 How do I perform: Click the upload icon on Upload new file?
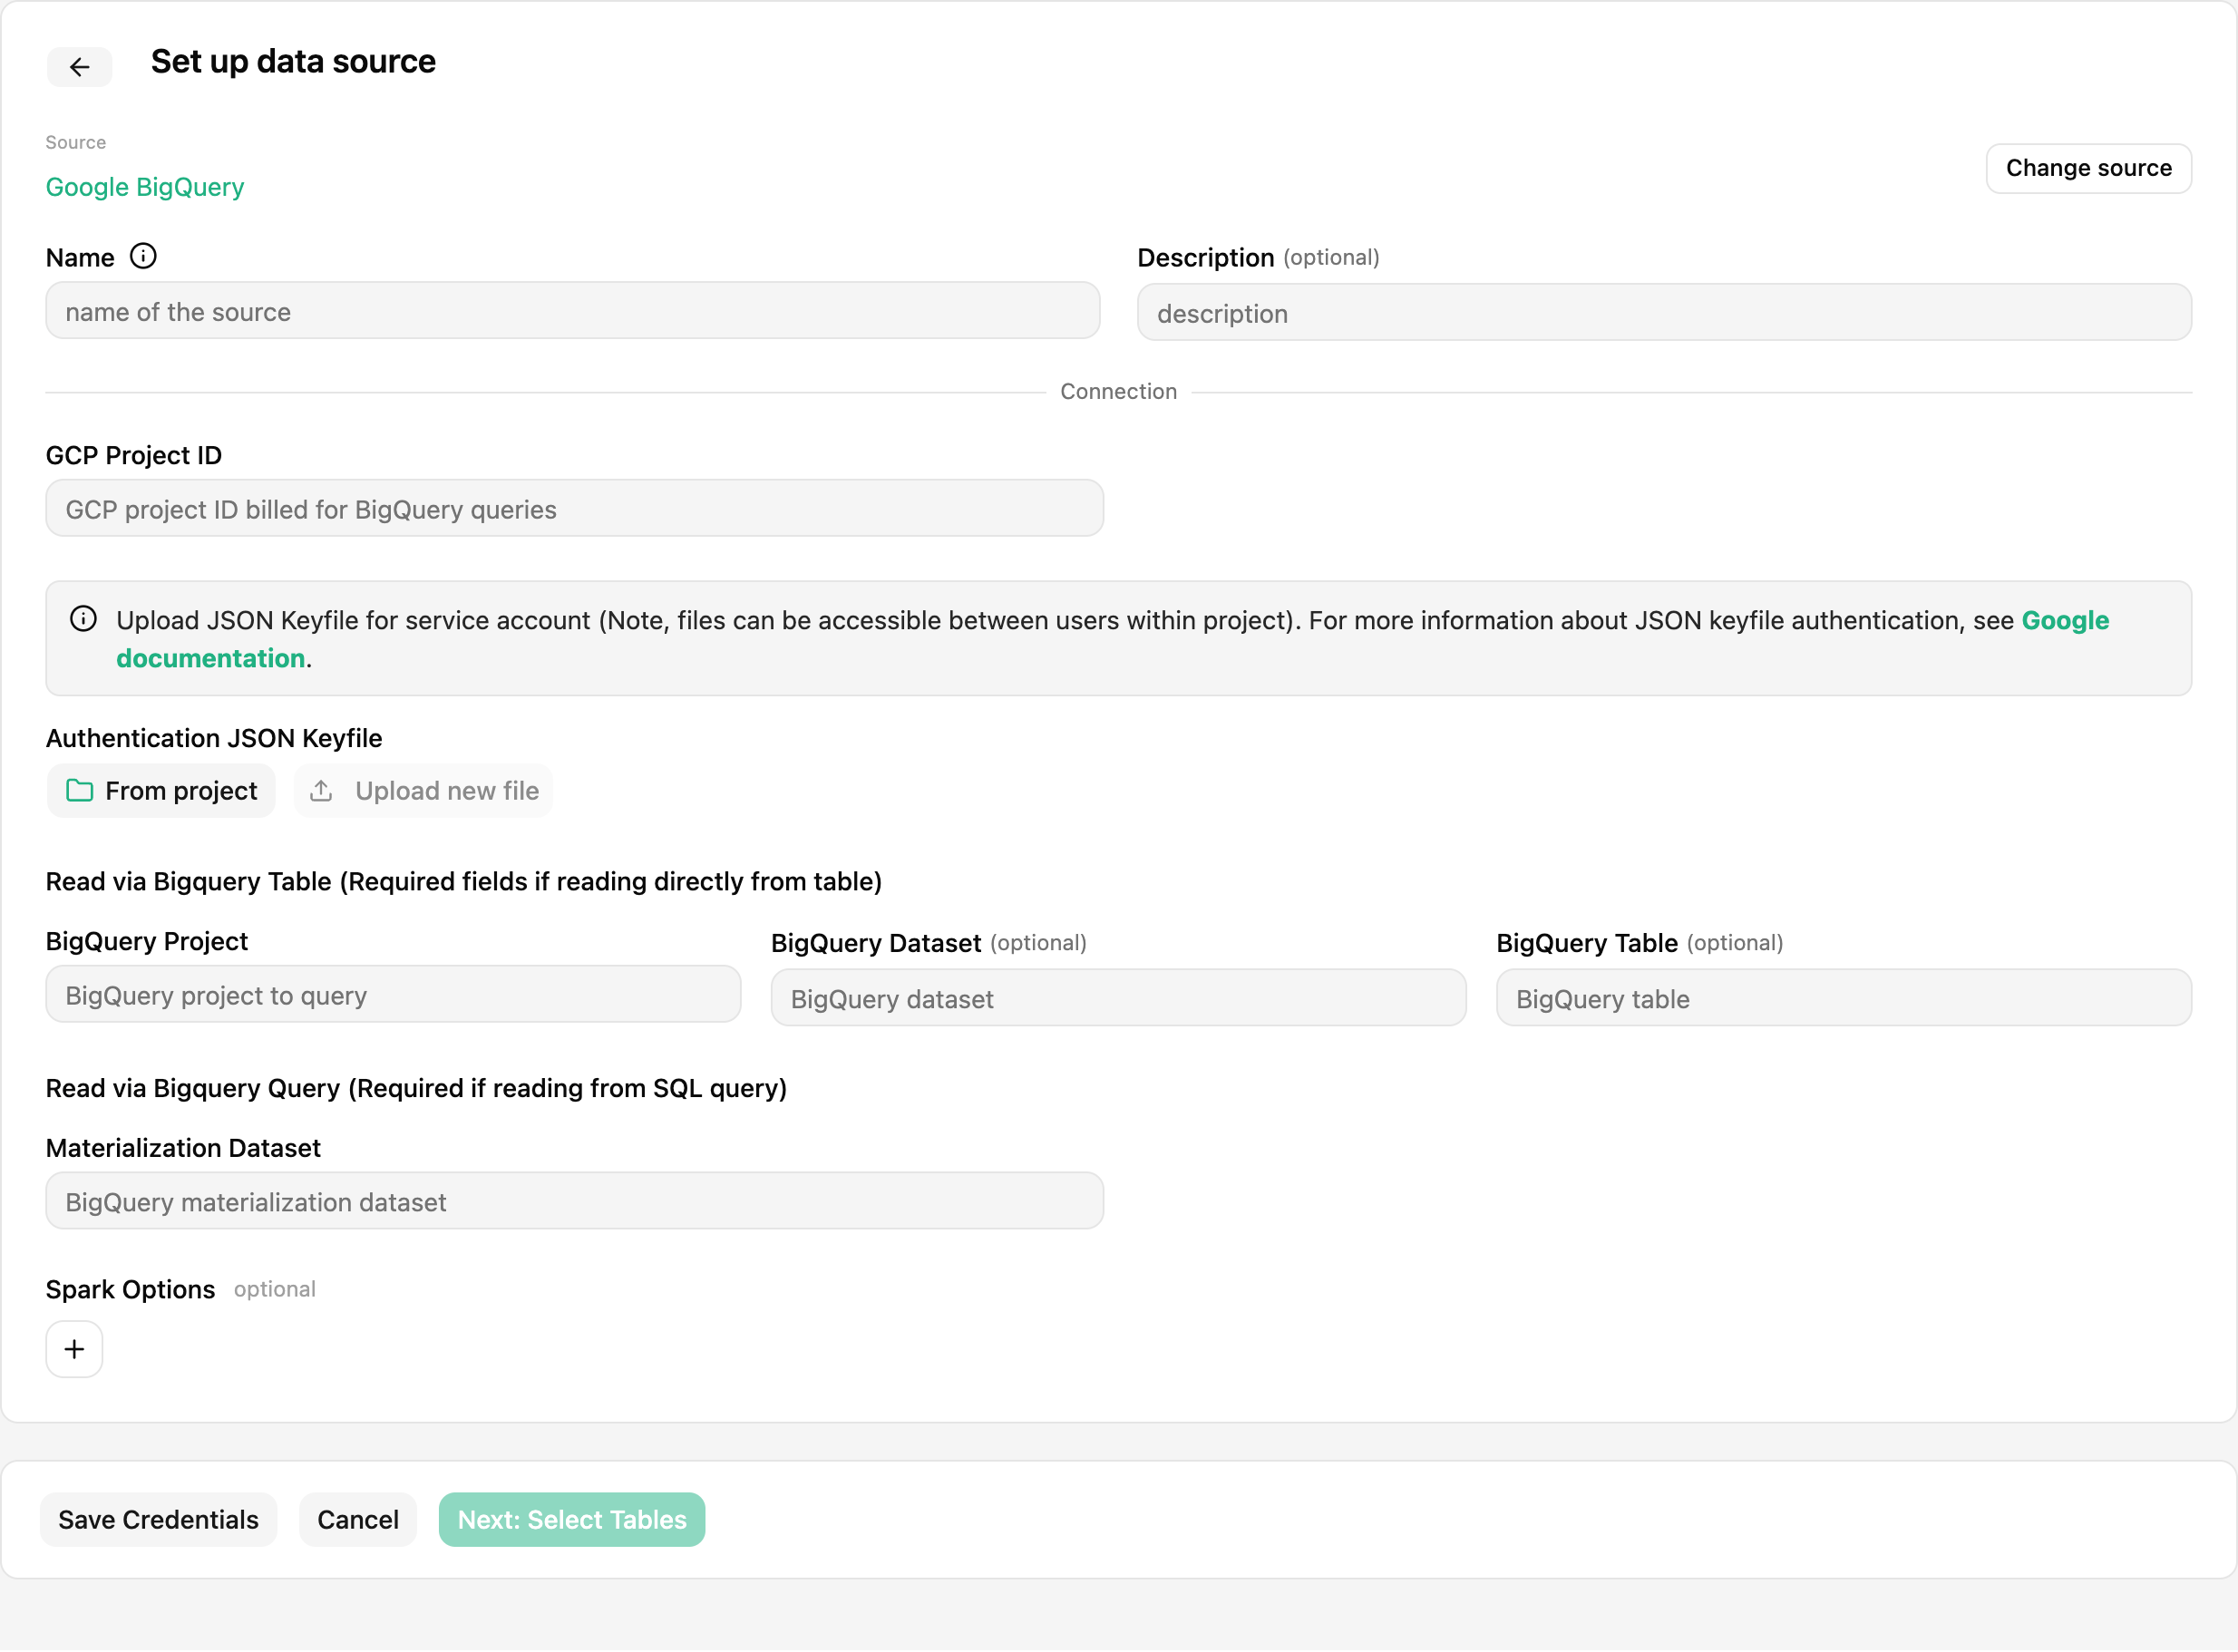[x=321, y=791]
